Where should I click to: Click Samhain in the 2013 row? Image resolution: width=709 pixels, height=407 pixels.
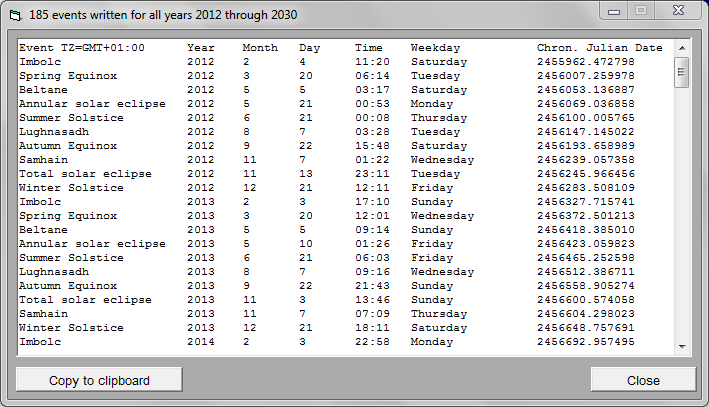pos(43,314)
